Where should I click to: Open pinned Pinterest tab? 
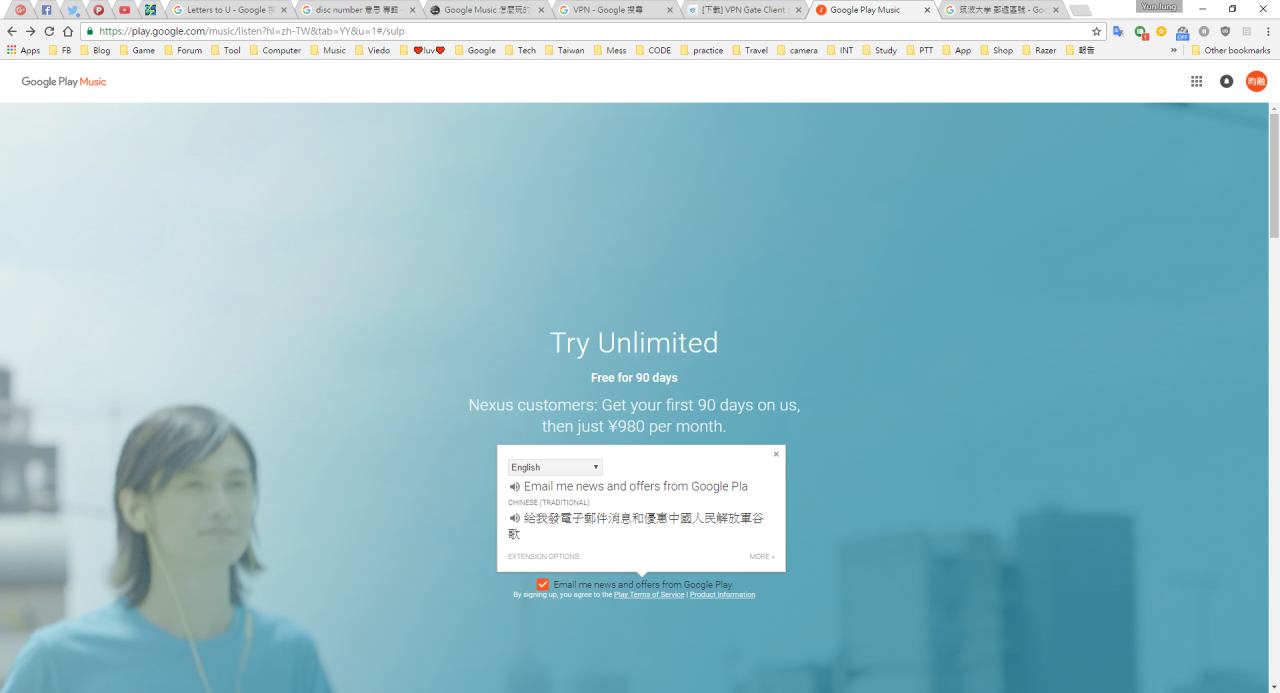pos(99,10)
